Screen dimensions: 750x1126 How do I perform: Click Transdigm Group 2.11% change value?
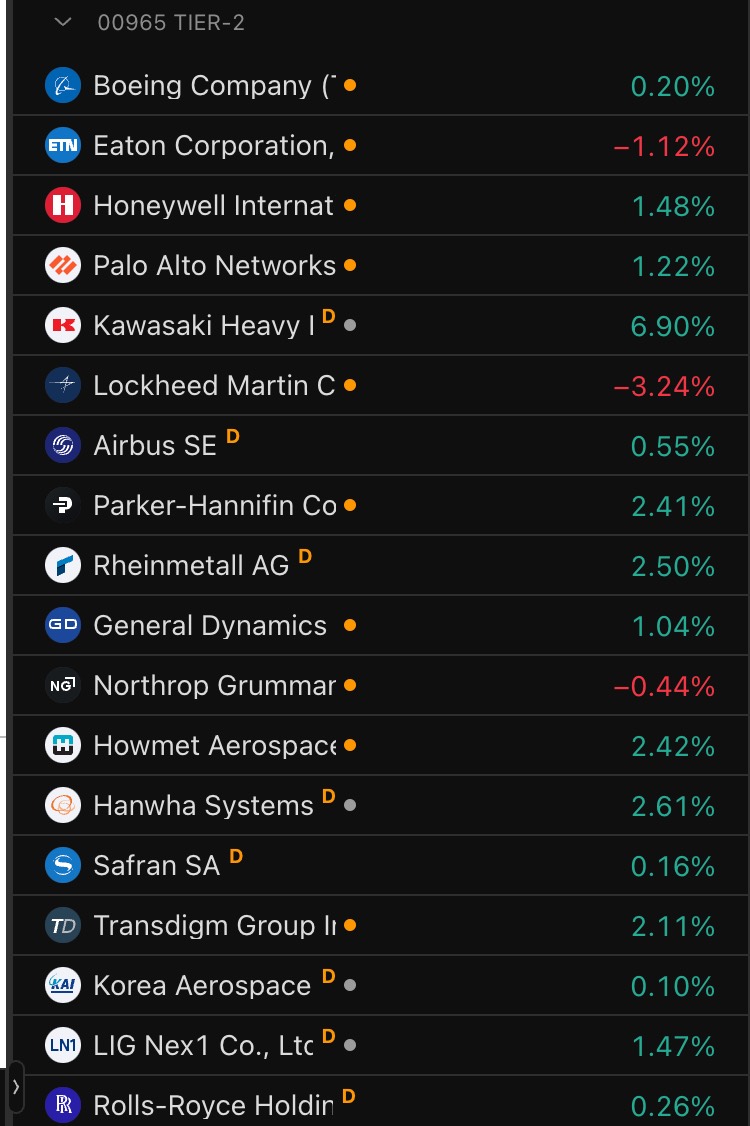click(x=673, y=927)
